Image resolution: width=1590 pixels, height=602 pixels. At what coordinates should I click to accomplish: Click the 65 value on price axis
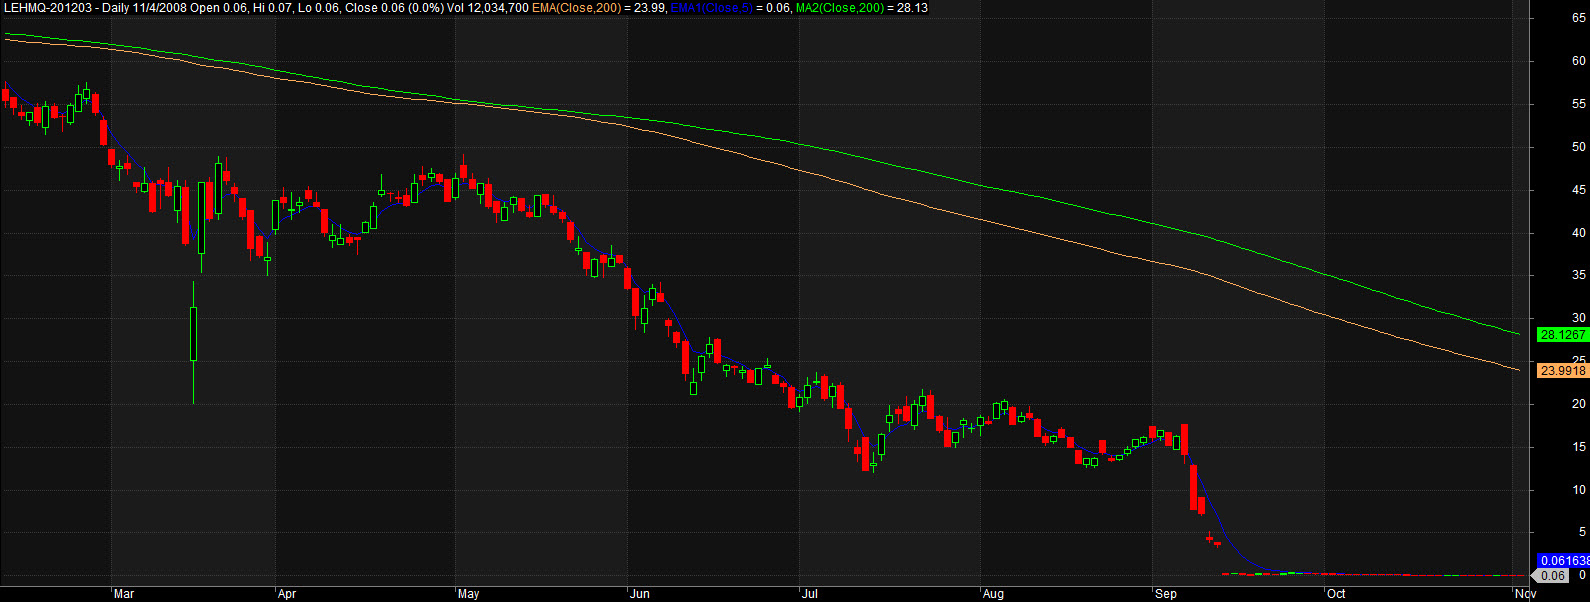[x=1579, y=18]
